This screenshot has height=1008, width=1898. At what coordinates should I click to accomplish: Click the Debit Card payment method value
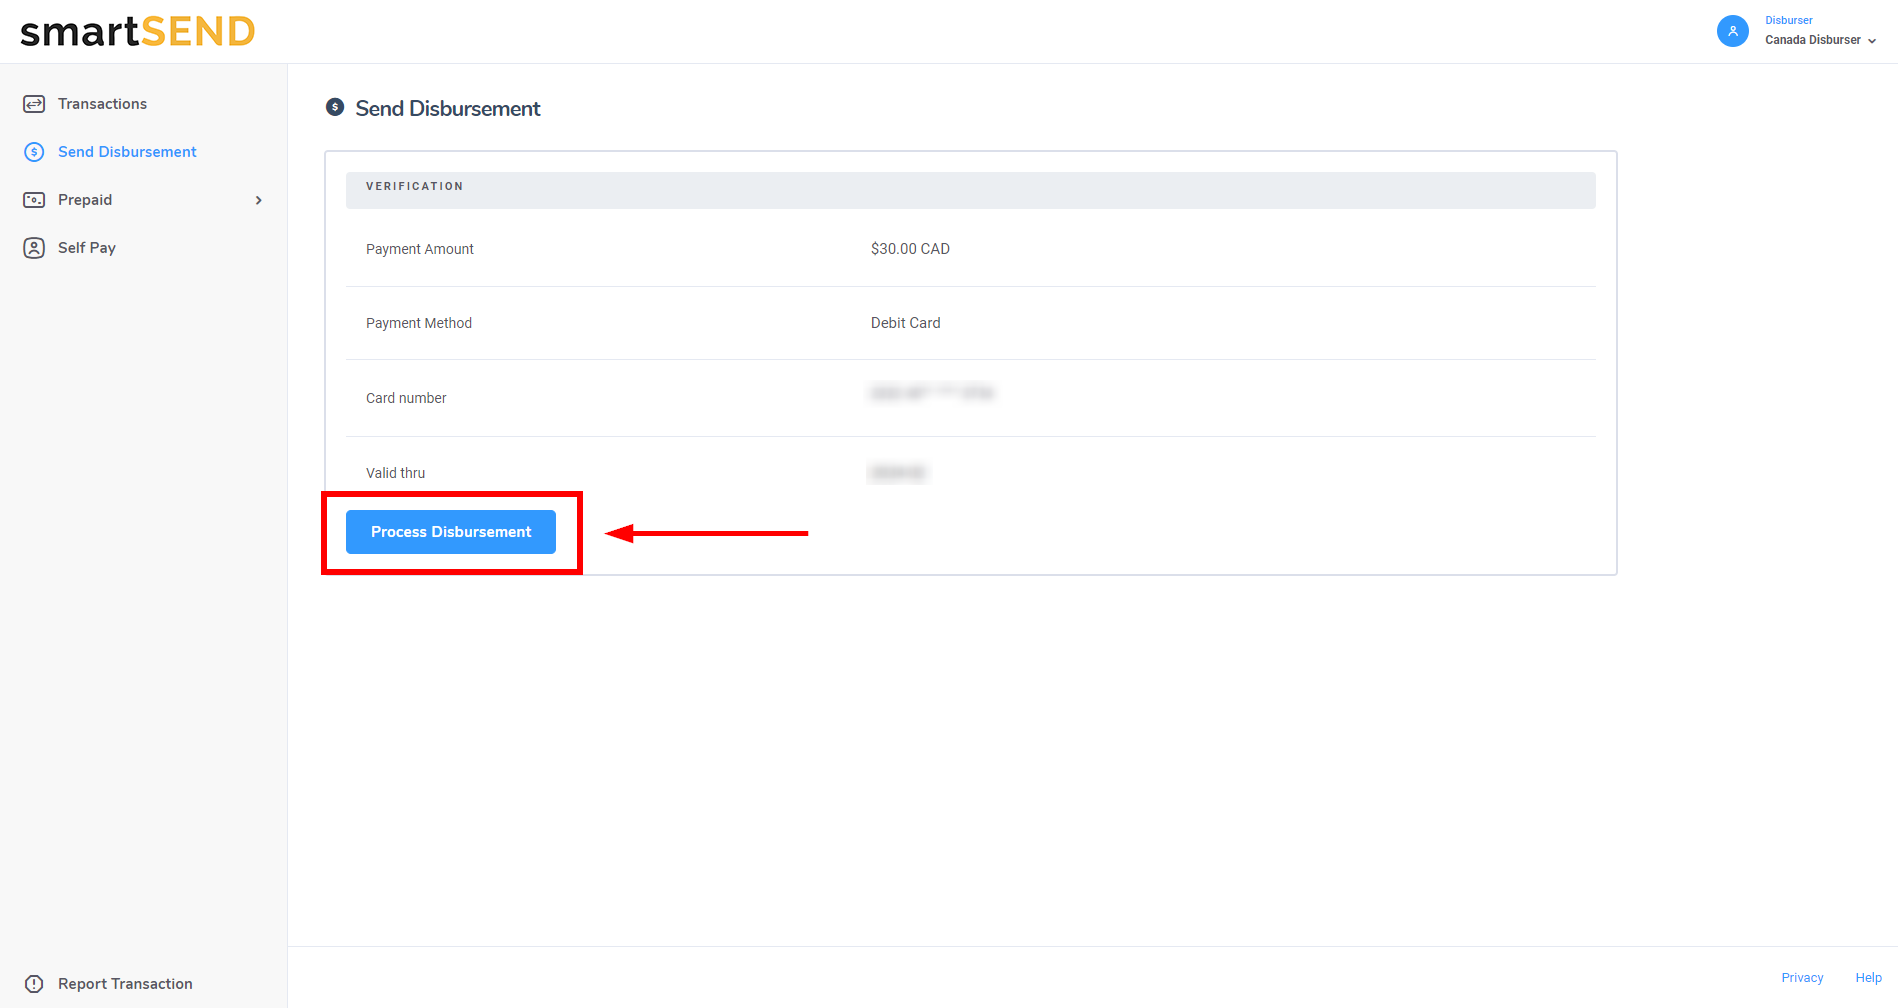[x=905, y=323]
